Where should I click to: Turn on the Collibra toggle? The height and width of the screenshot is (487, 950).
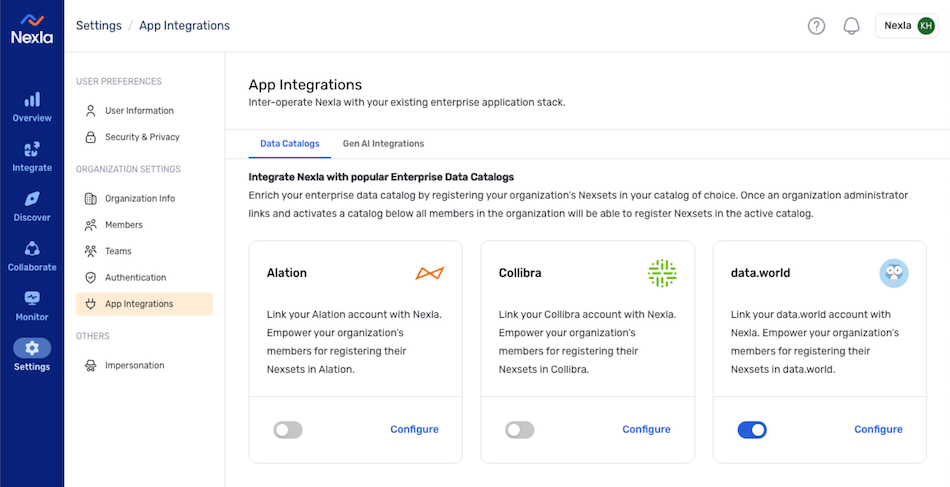point(520,430)
